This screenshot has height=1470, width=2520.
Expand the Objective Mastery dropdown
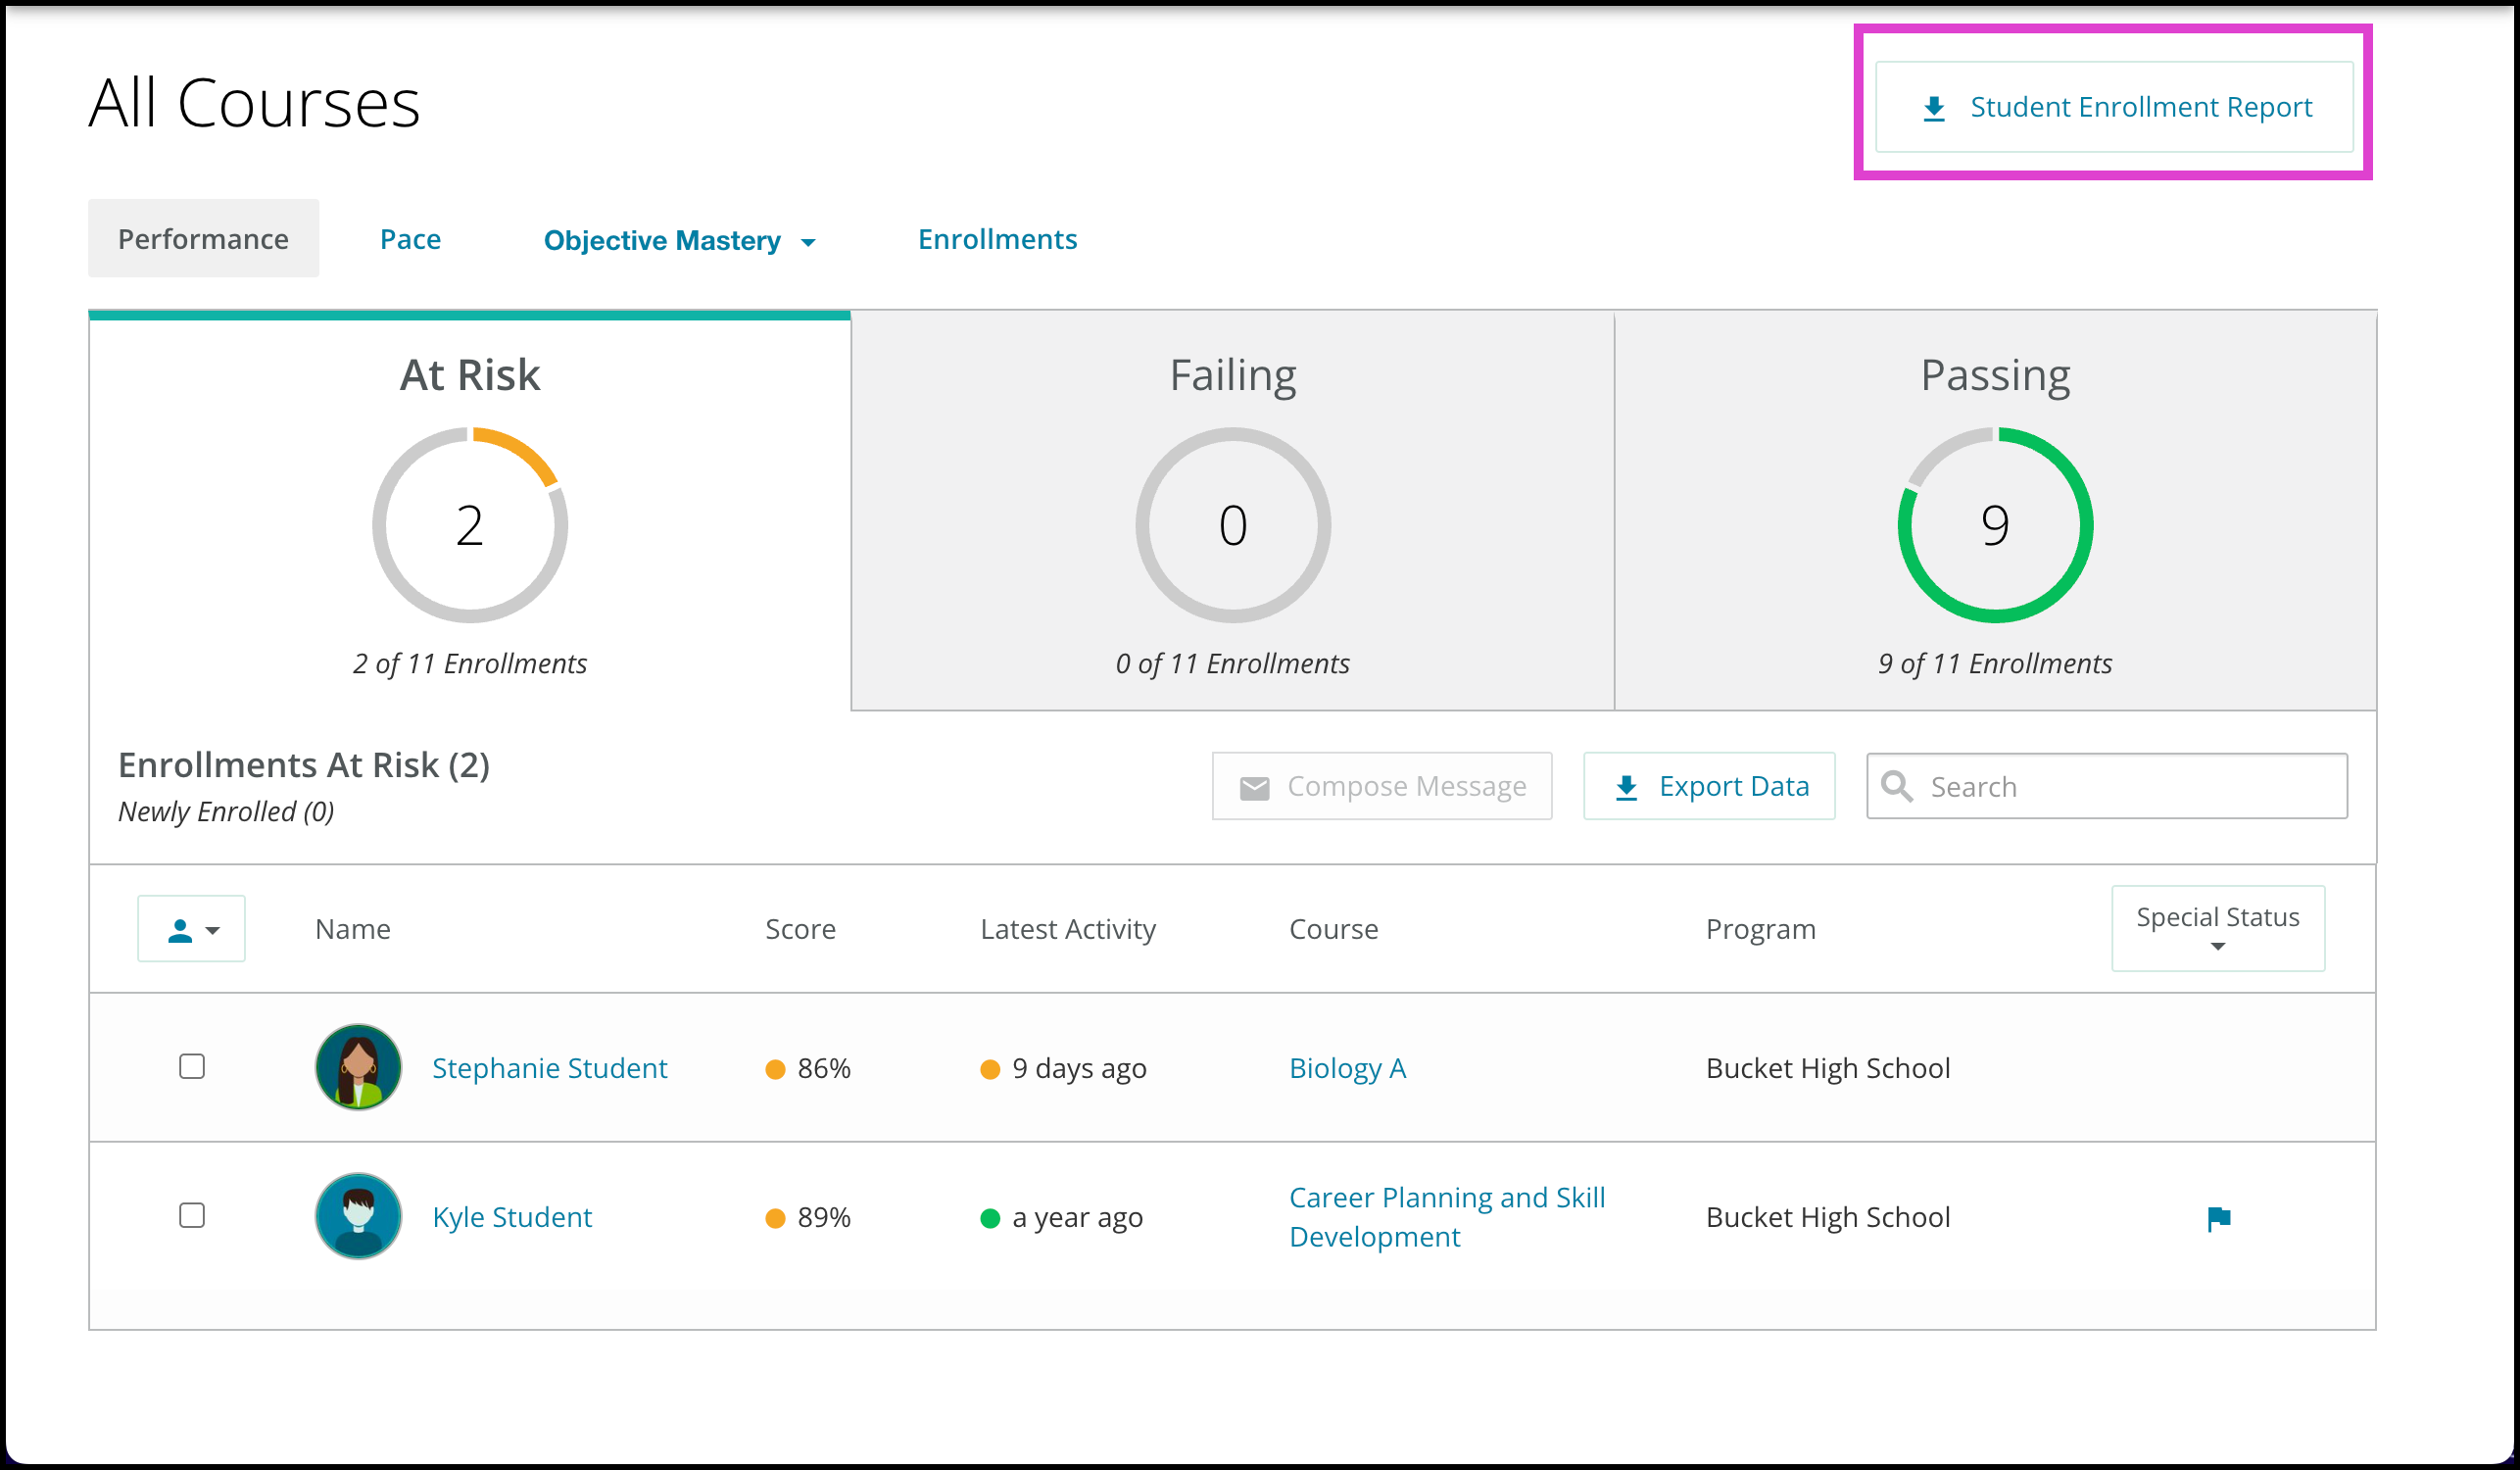point(679,240)
